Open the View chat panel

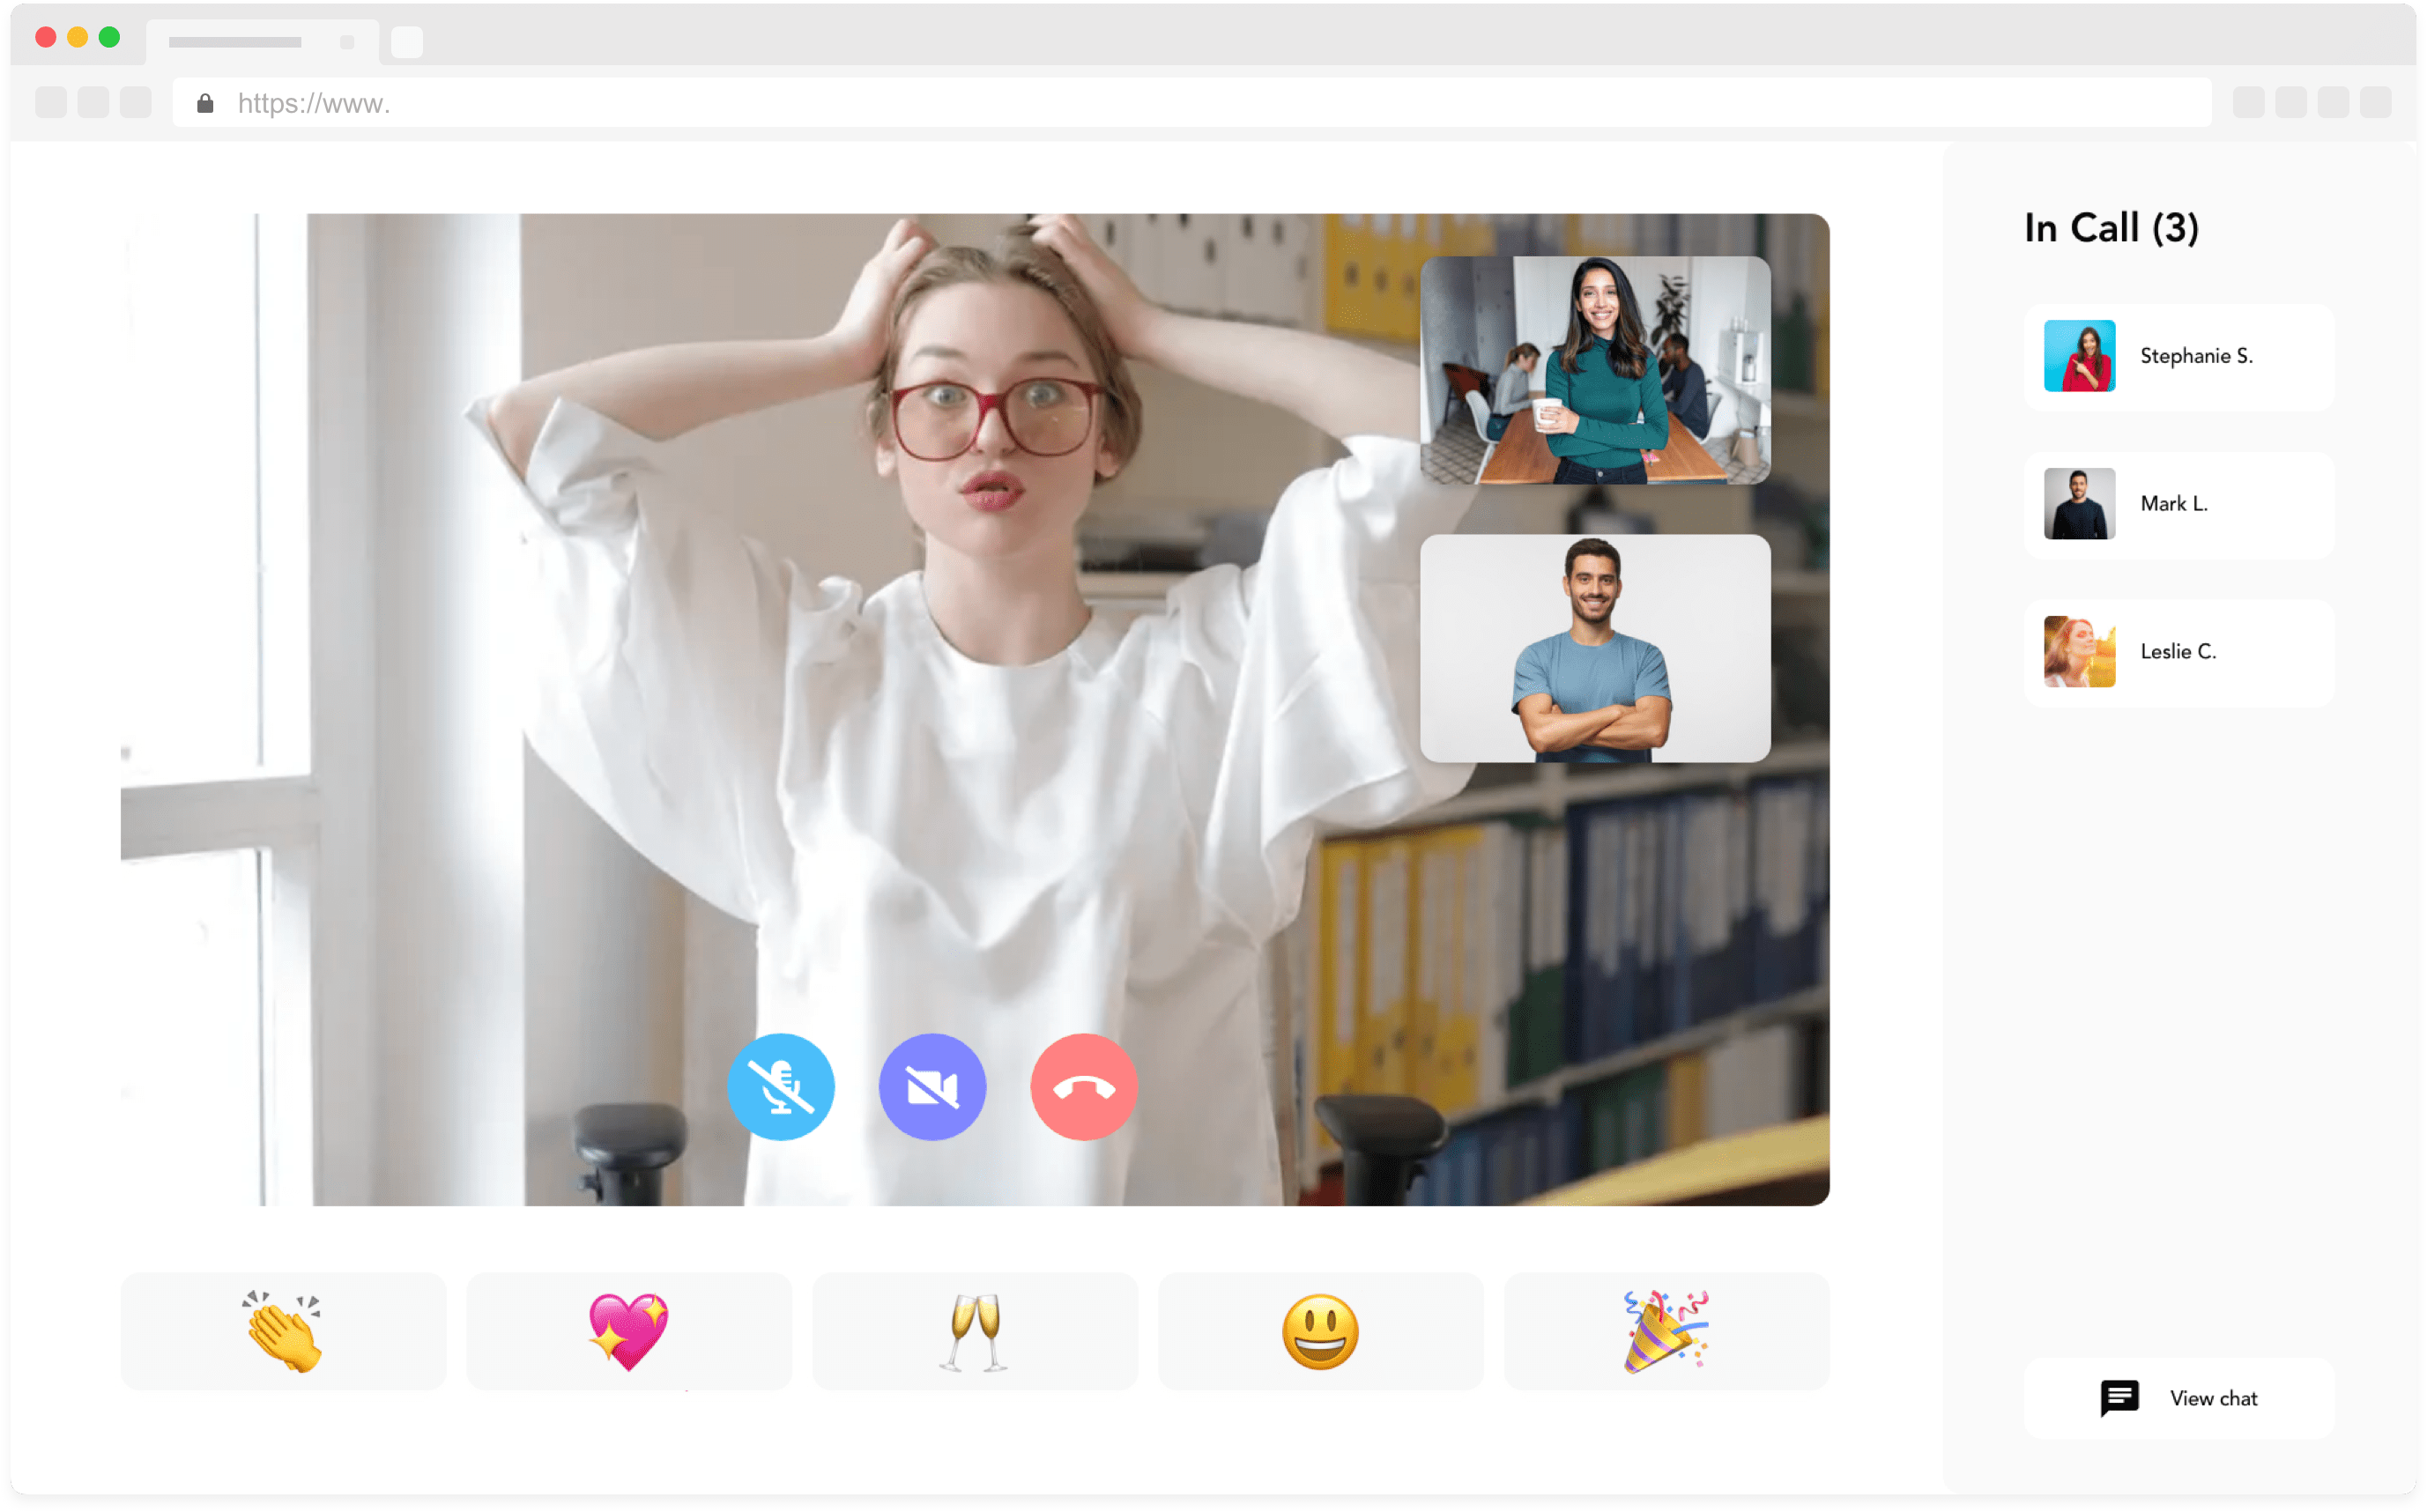click(2183, 1397)
